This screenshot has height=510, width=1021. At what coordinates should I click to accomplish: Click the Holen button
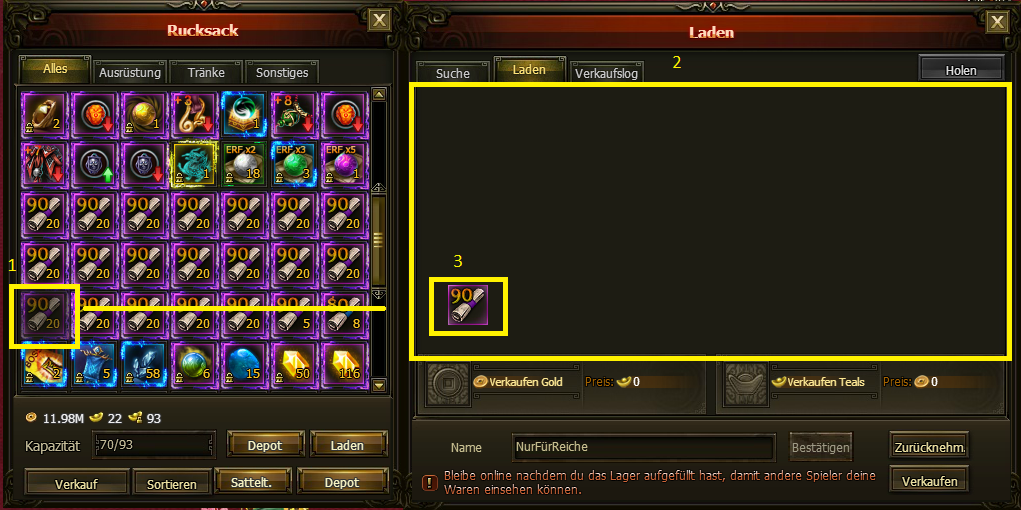[960, 70]
